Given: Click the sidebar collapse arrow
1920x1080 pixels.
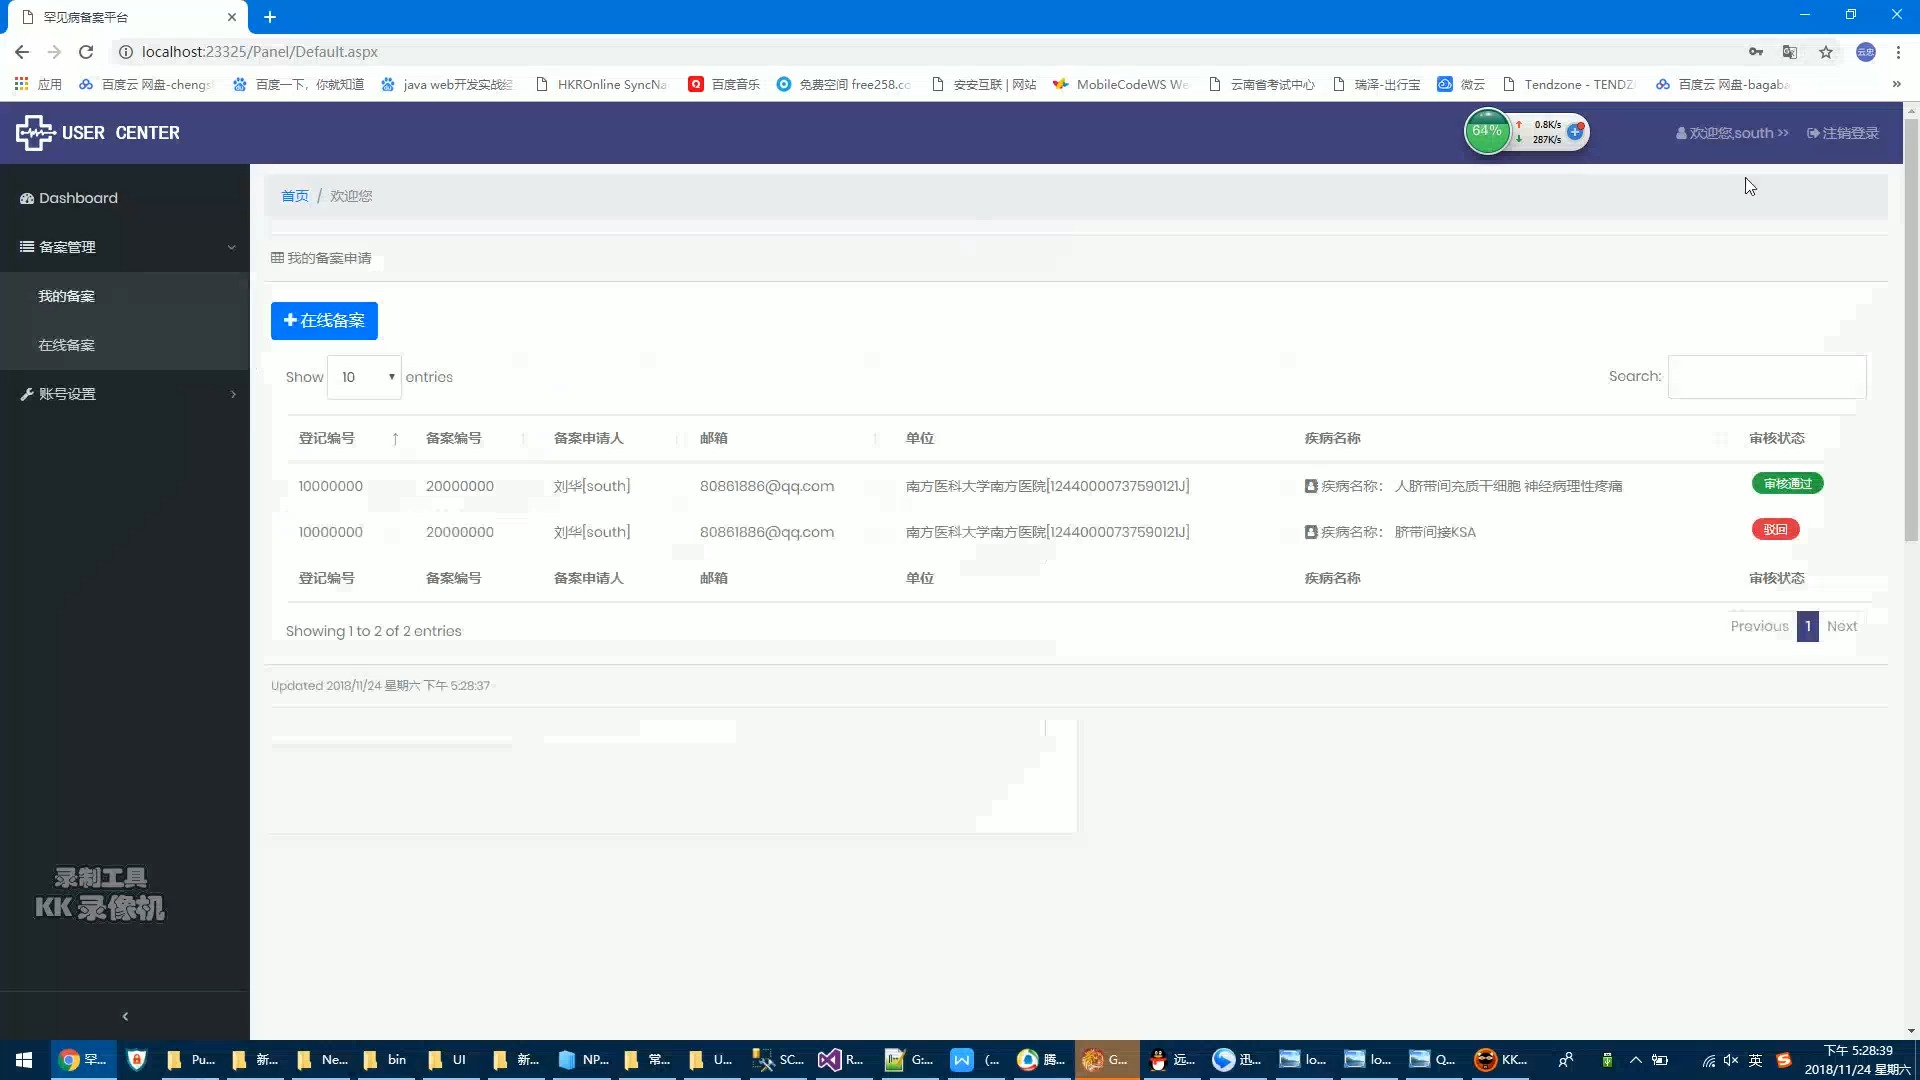Looking at the screenshot, I should [124, 1015].
